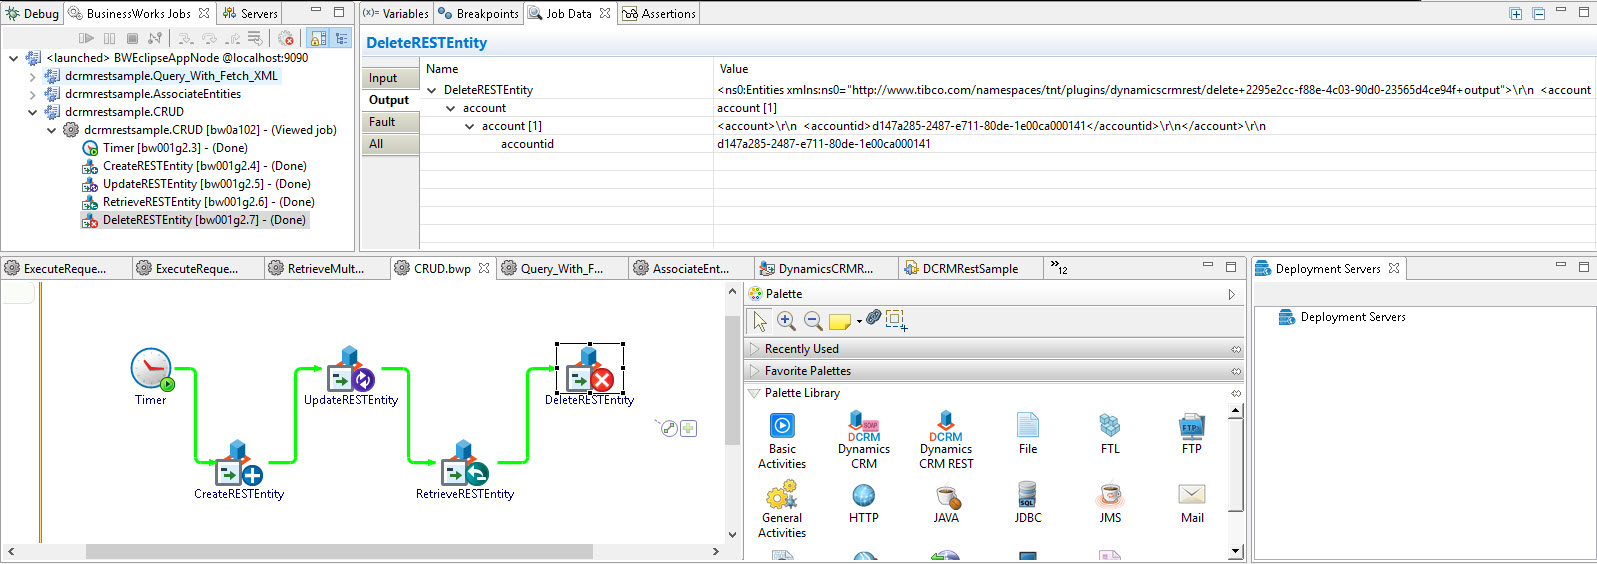This screenshot has width=1597, height=564.
Task: Open the General Activities palette
Action: 782,509
